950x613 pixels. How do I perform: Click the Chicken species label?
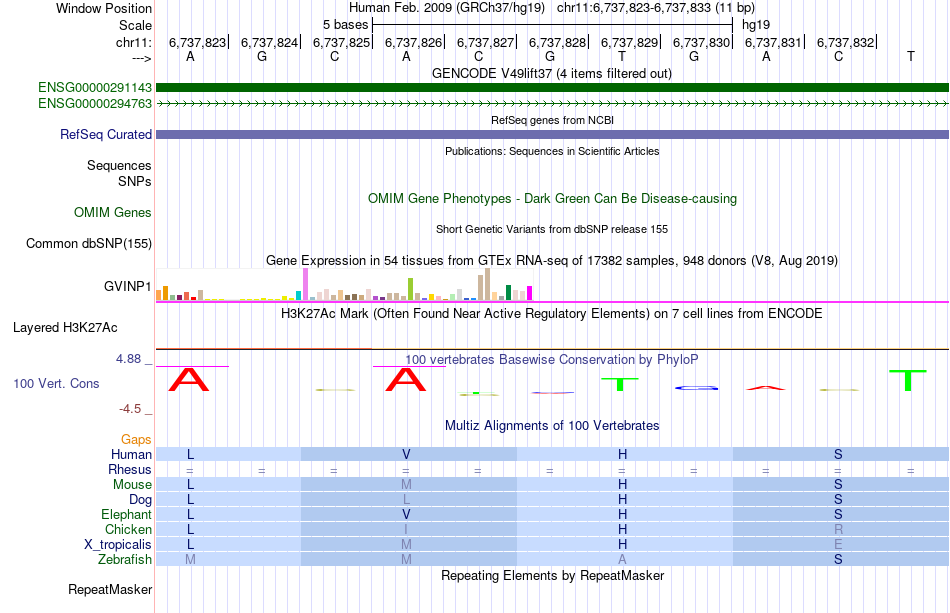pos(128,529)
